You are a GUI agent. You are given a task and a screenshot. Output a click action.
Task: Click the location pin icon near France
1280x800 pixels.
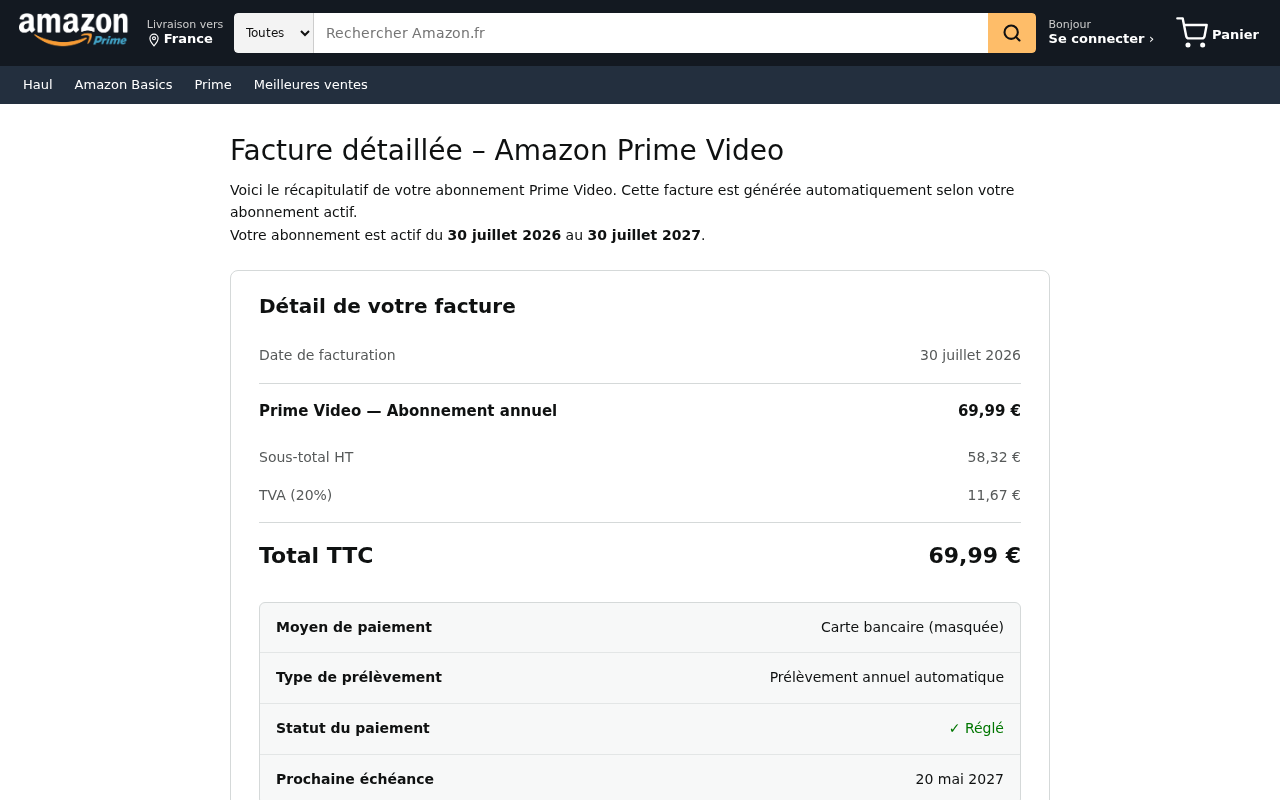click(154, 40)
